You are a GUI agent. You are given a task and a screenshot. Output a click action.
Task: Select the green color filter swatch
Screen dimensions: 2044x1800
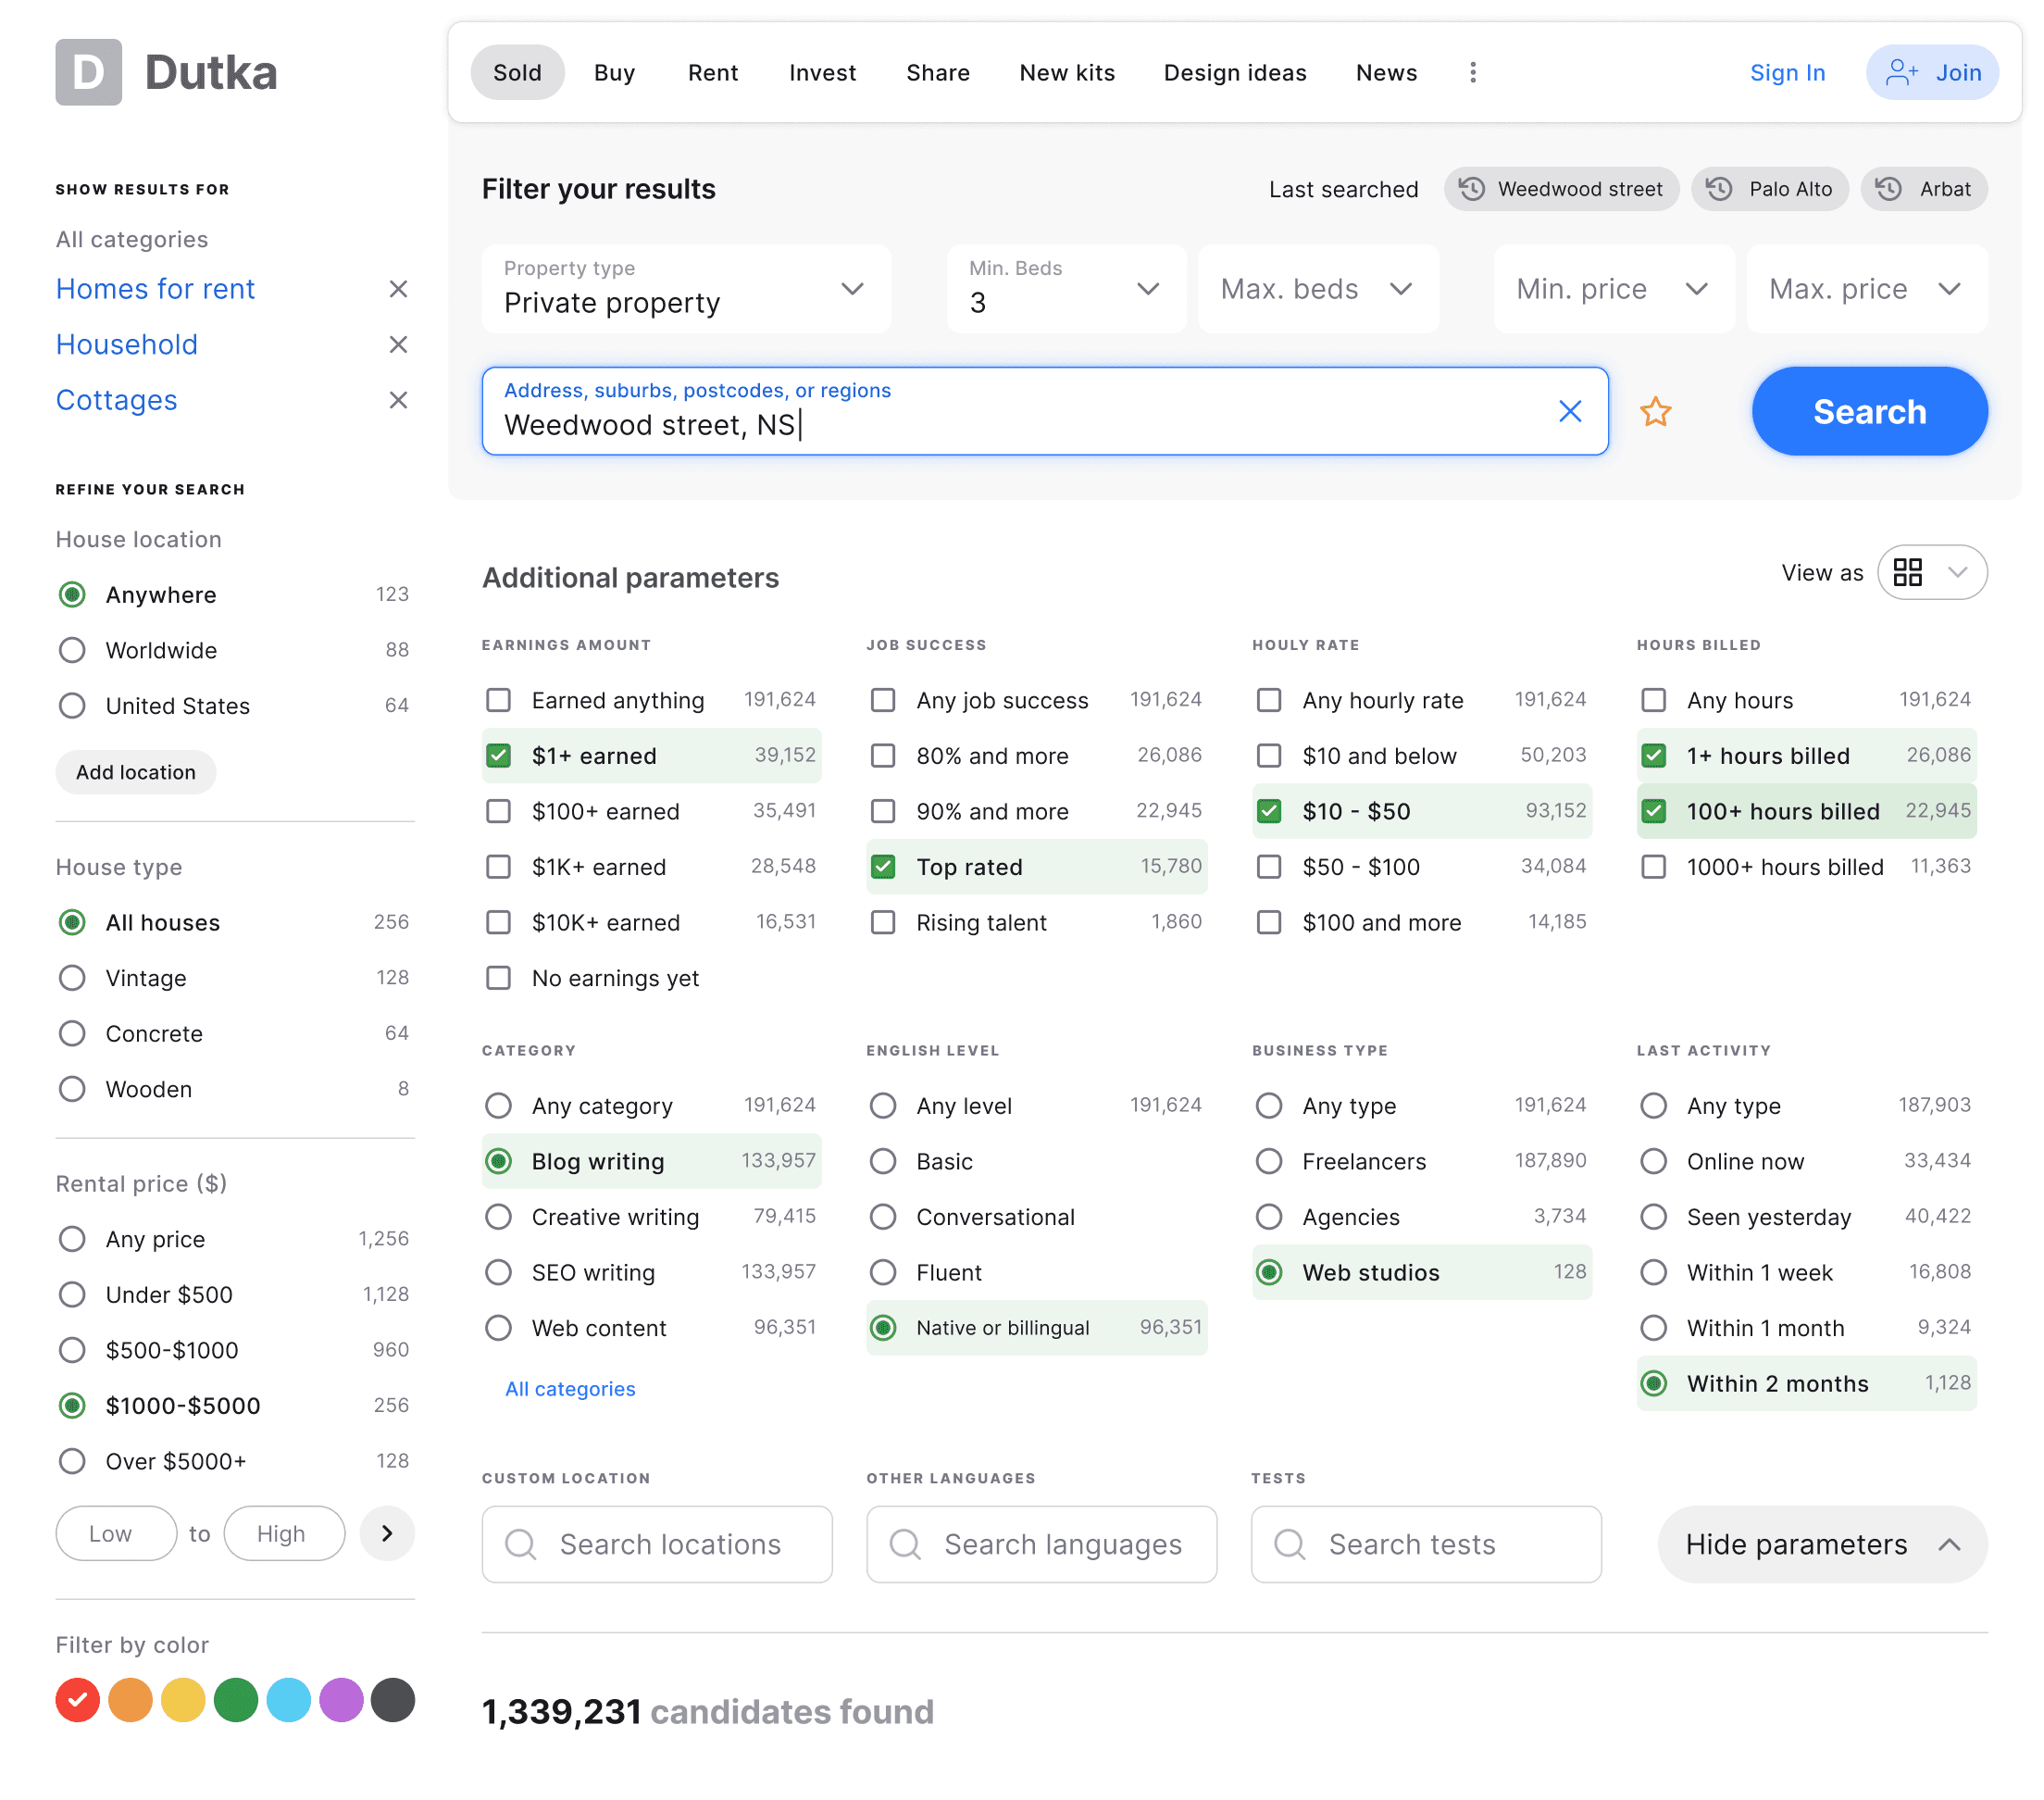(235, 1699)
